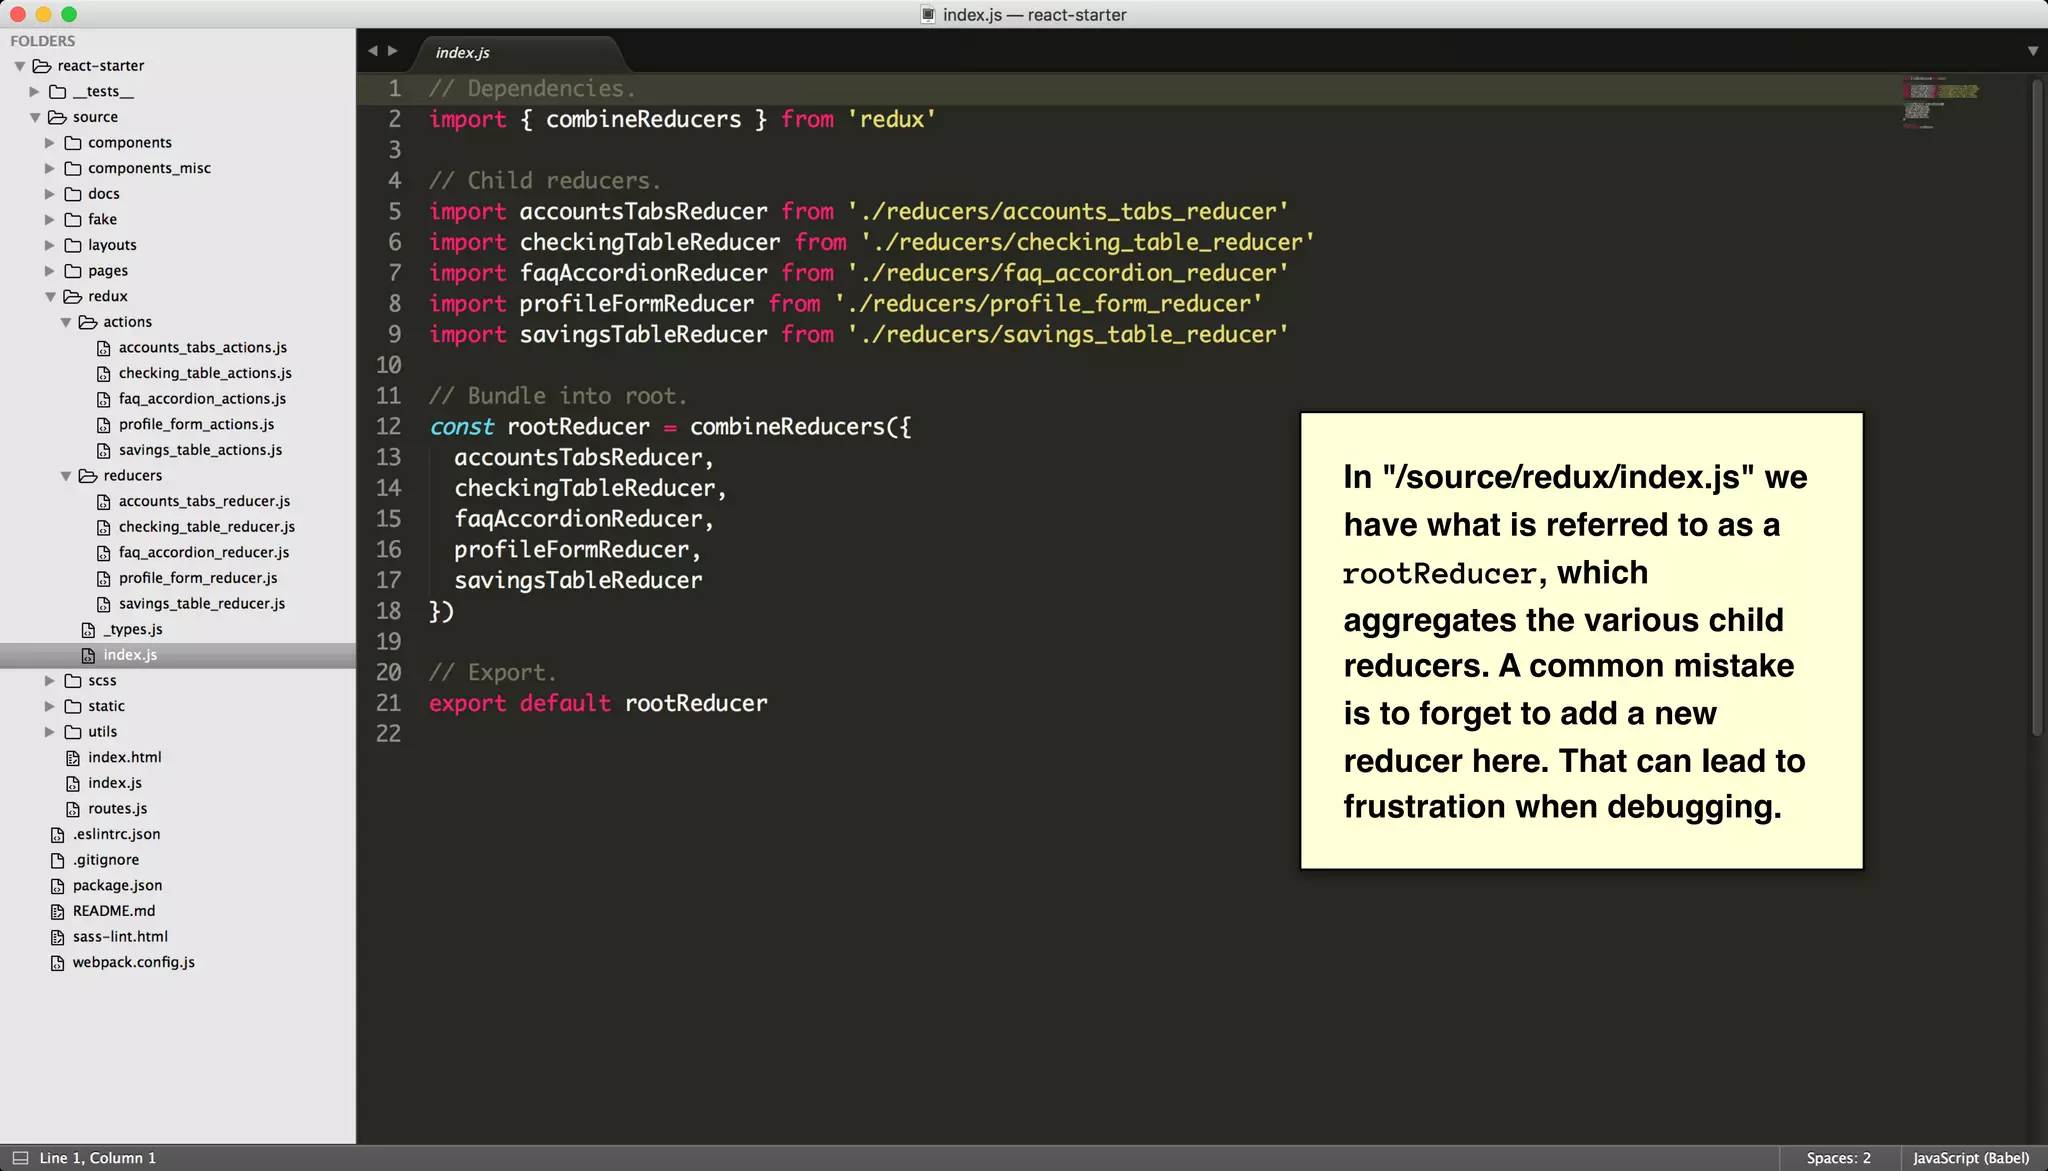The height and width of the screenshot is (1171, 2048).
Task: Click the pages folder icon
Action: (73, 271)
